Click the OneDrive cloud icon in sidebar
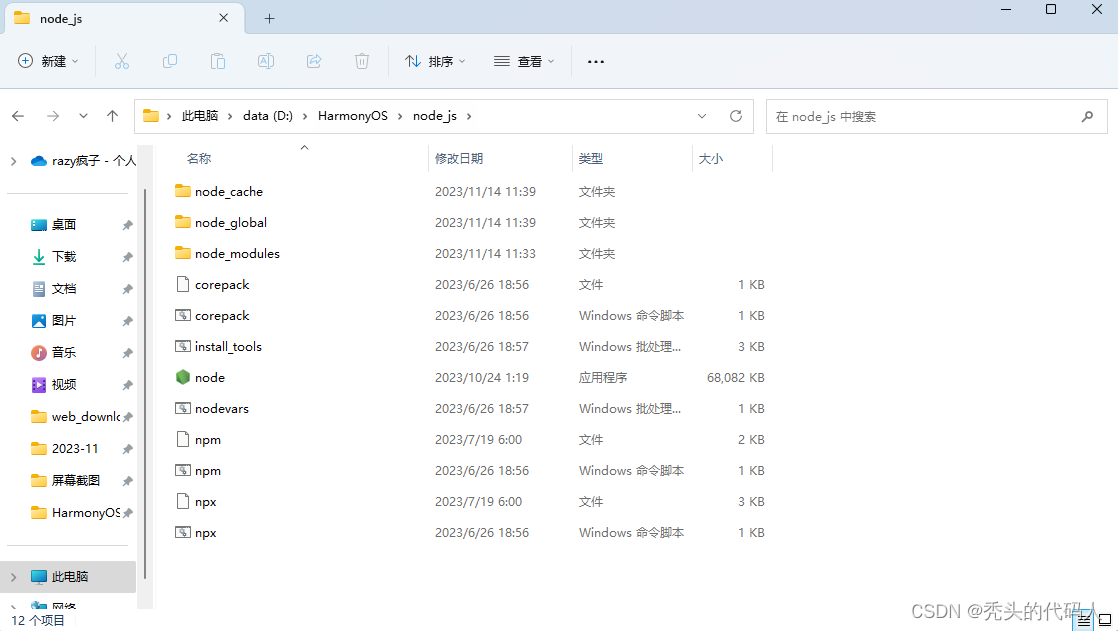The image size is (1118, 631). 39,161
